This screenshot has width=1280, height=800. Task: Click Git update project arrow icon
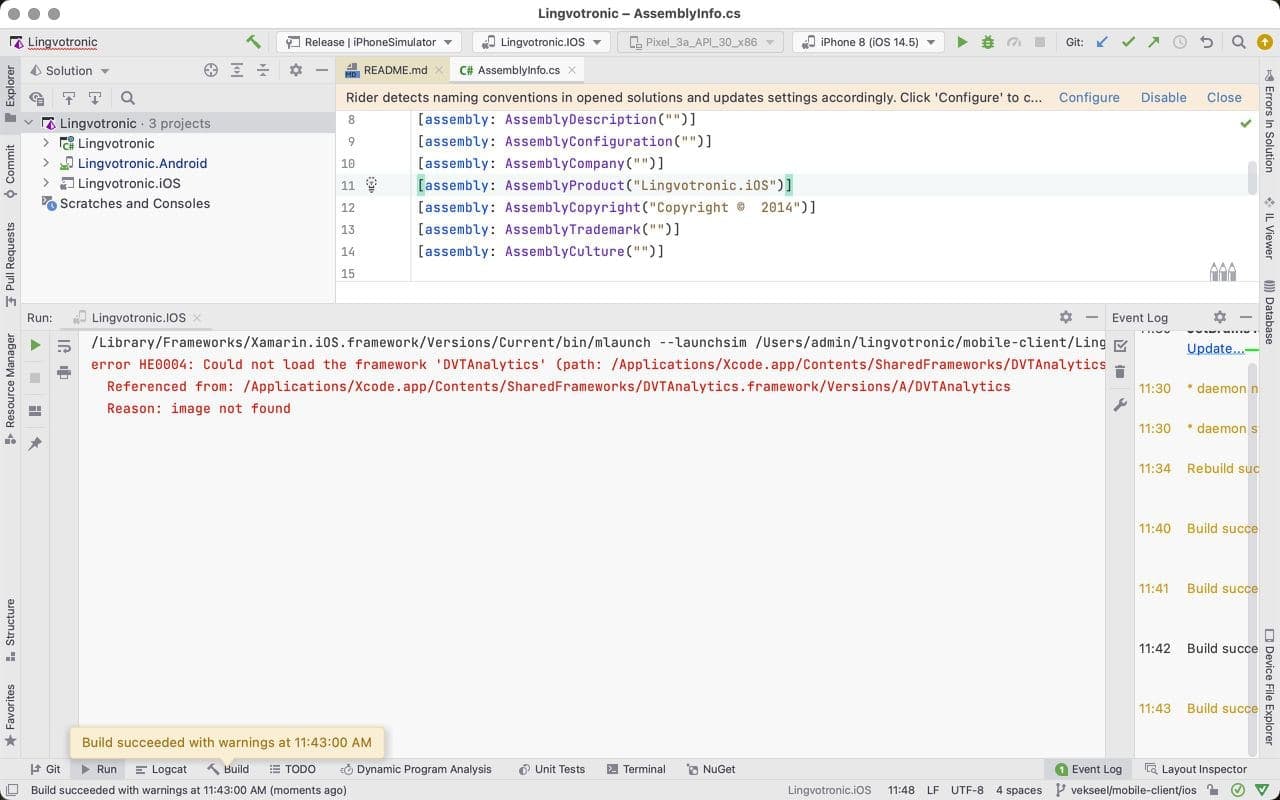click(1102, 42)
